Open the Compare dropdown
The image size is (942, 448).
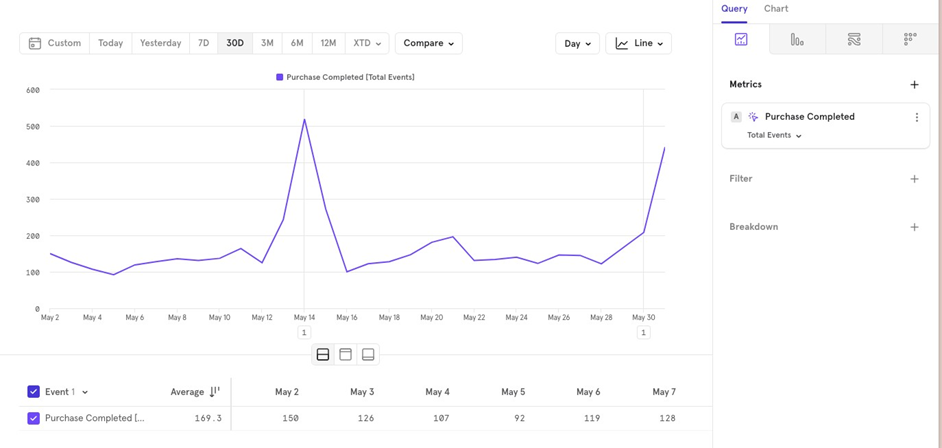428,43
